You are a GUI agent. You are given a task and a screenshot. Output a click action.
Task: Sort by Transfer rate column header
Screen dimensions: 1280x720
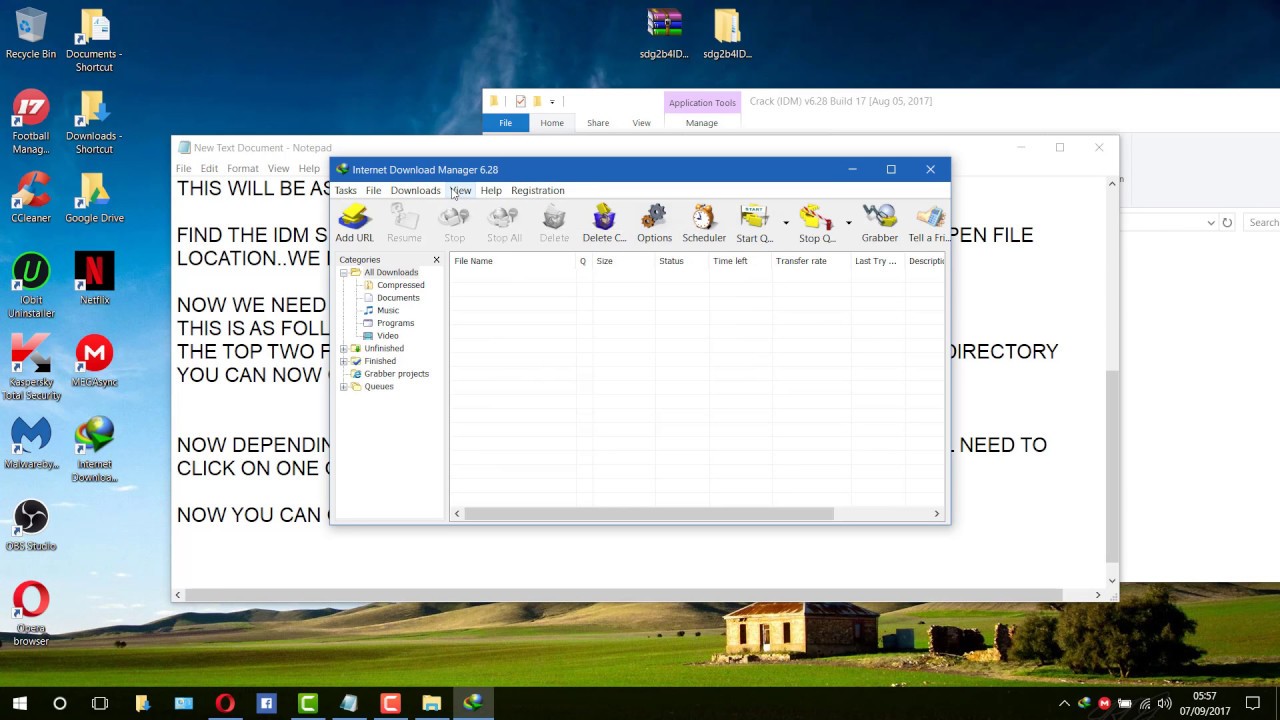click(x=811, y=261)
